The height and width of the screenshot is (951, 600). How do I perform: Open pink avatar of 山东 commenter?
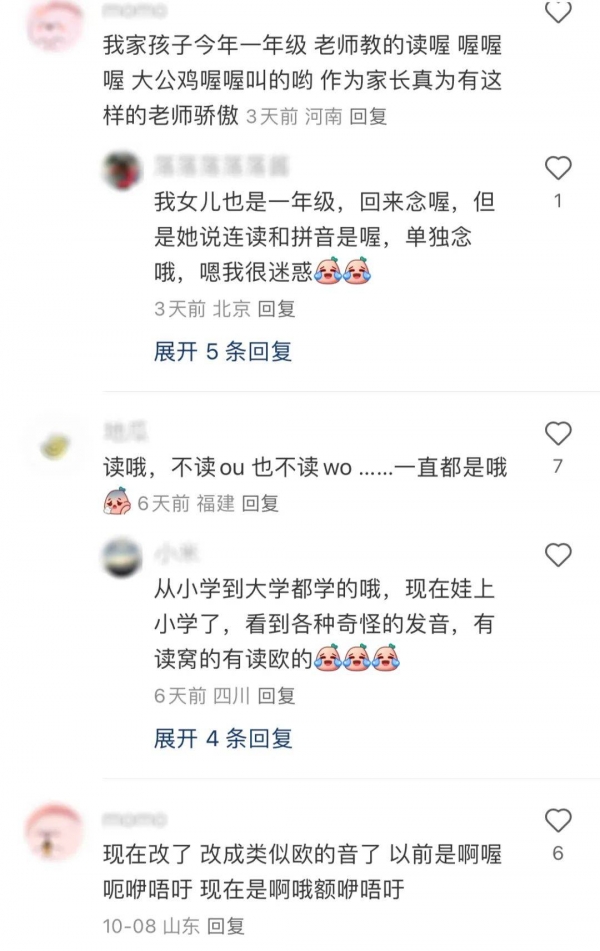(x=55, y=834)
